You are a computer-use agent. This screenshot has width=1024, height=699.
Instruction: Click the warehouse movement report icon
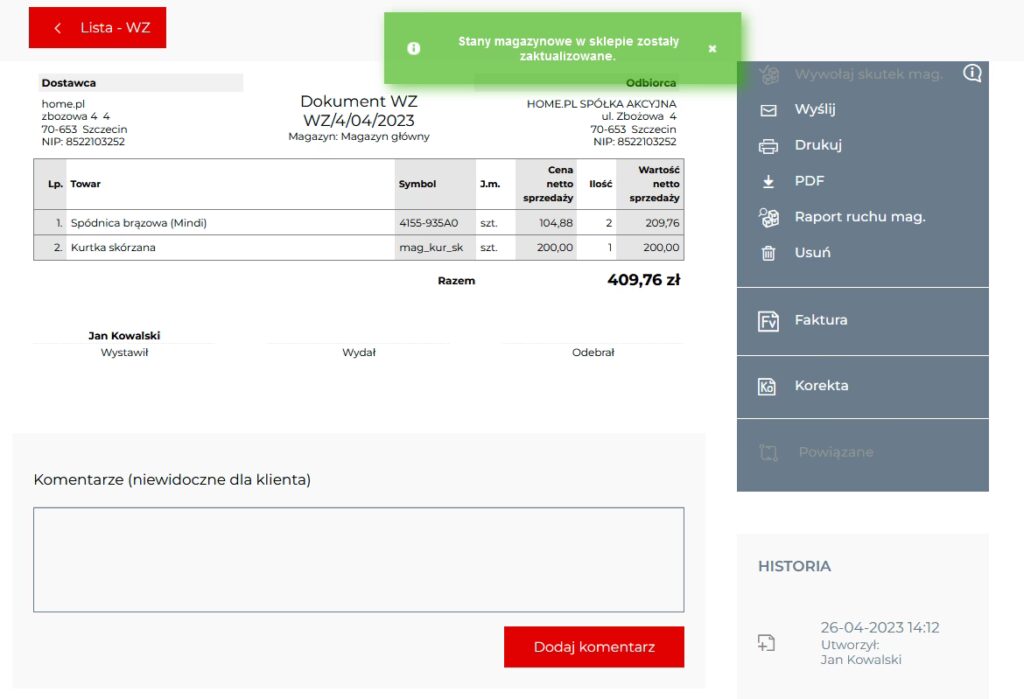click(x=768, y=217)
